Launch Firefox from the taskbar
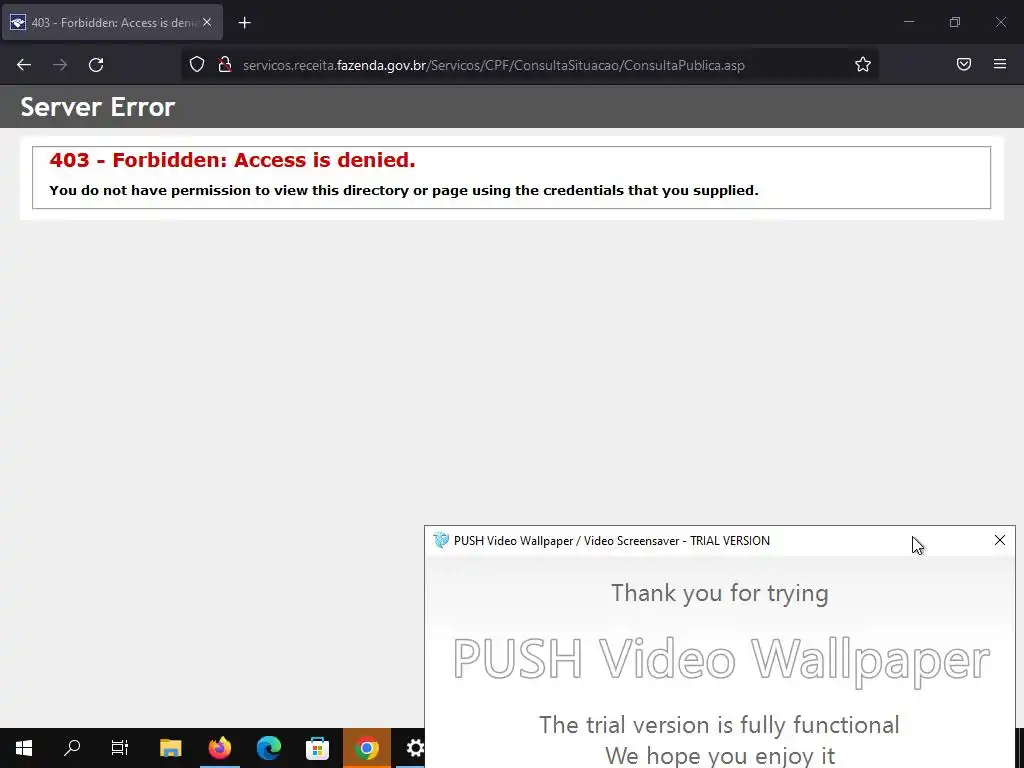 tap(219, 748)
